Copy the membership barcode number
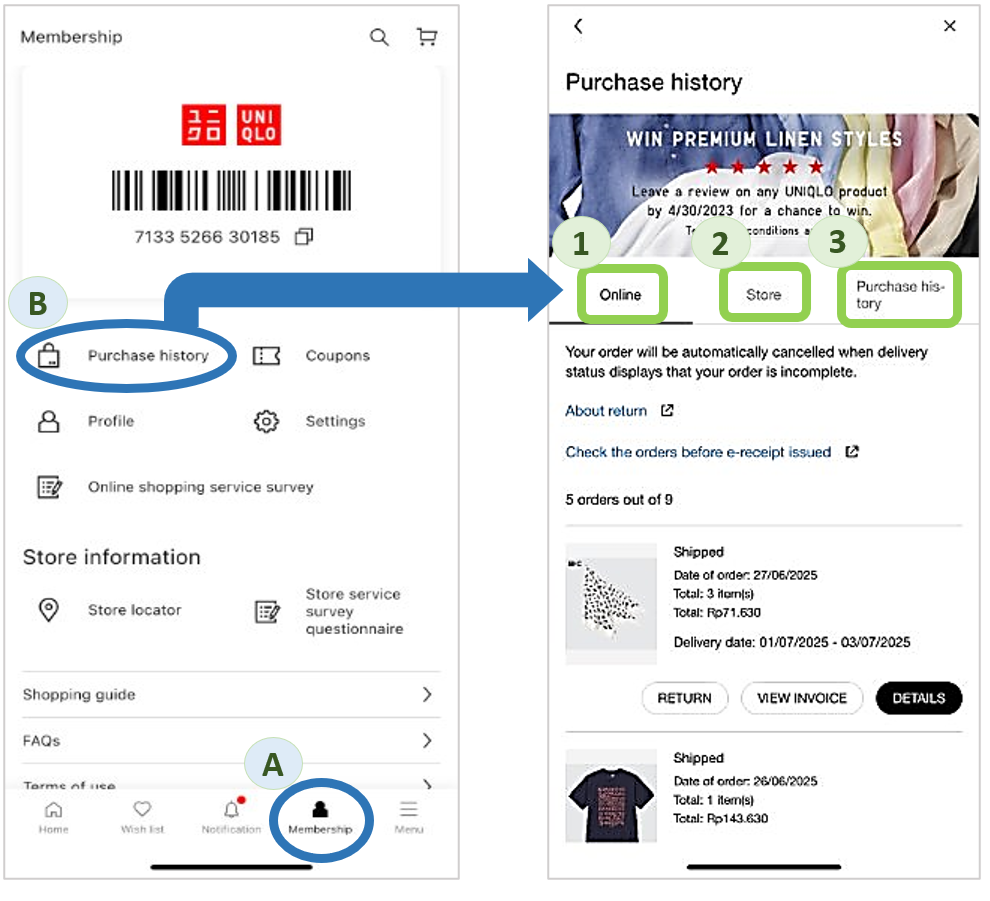Screen dimensions: 990x901 pos(304,237)
